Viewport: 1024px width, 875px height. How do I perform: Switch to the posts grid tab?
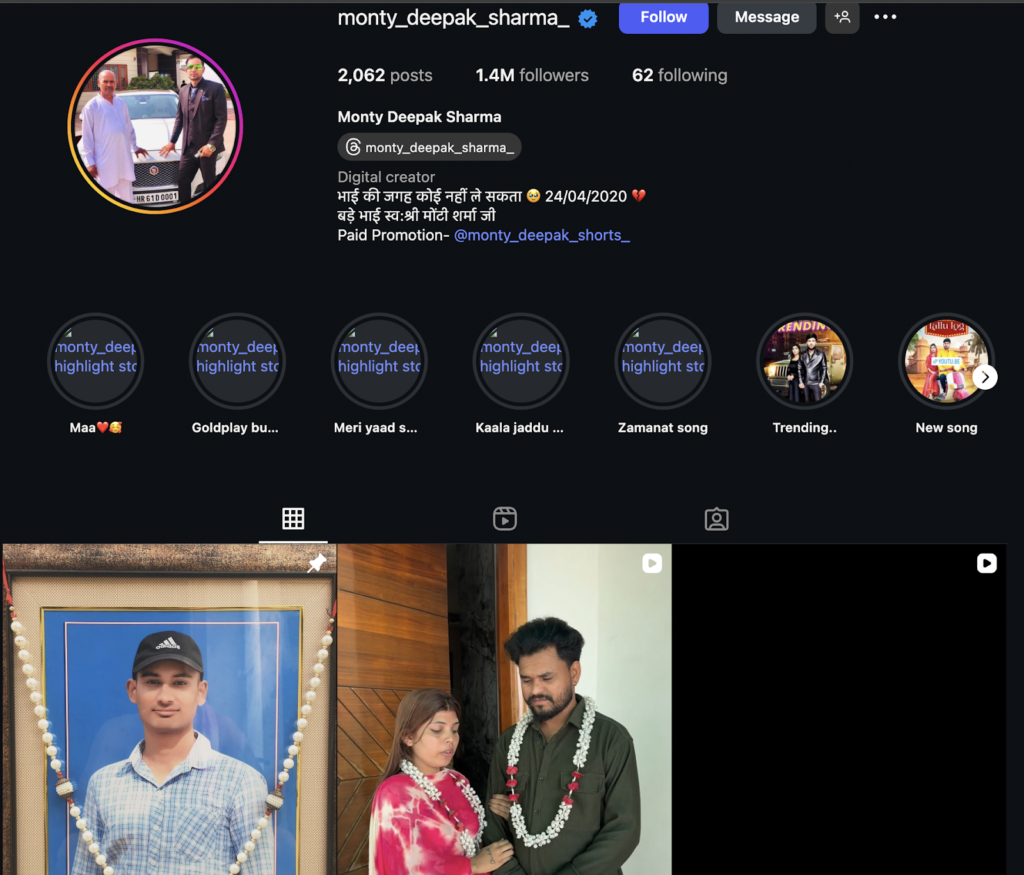(293, 518)
